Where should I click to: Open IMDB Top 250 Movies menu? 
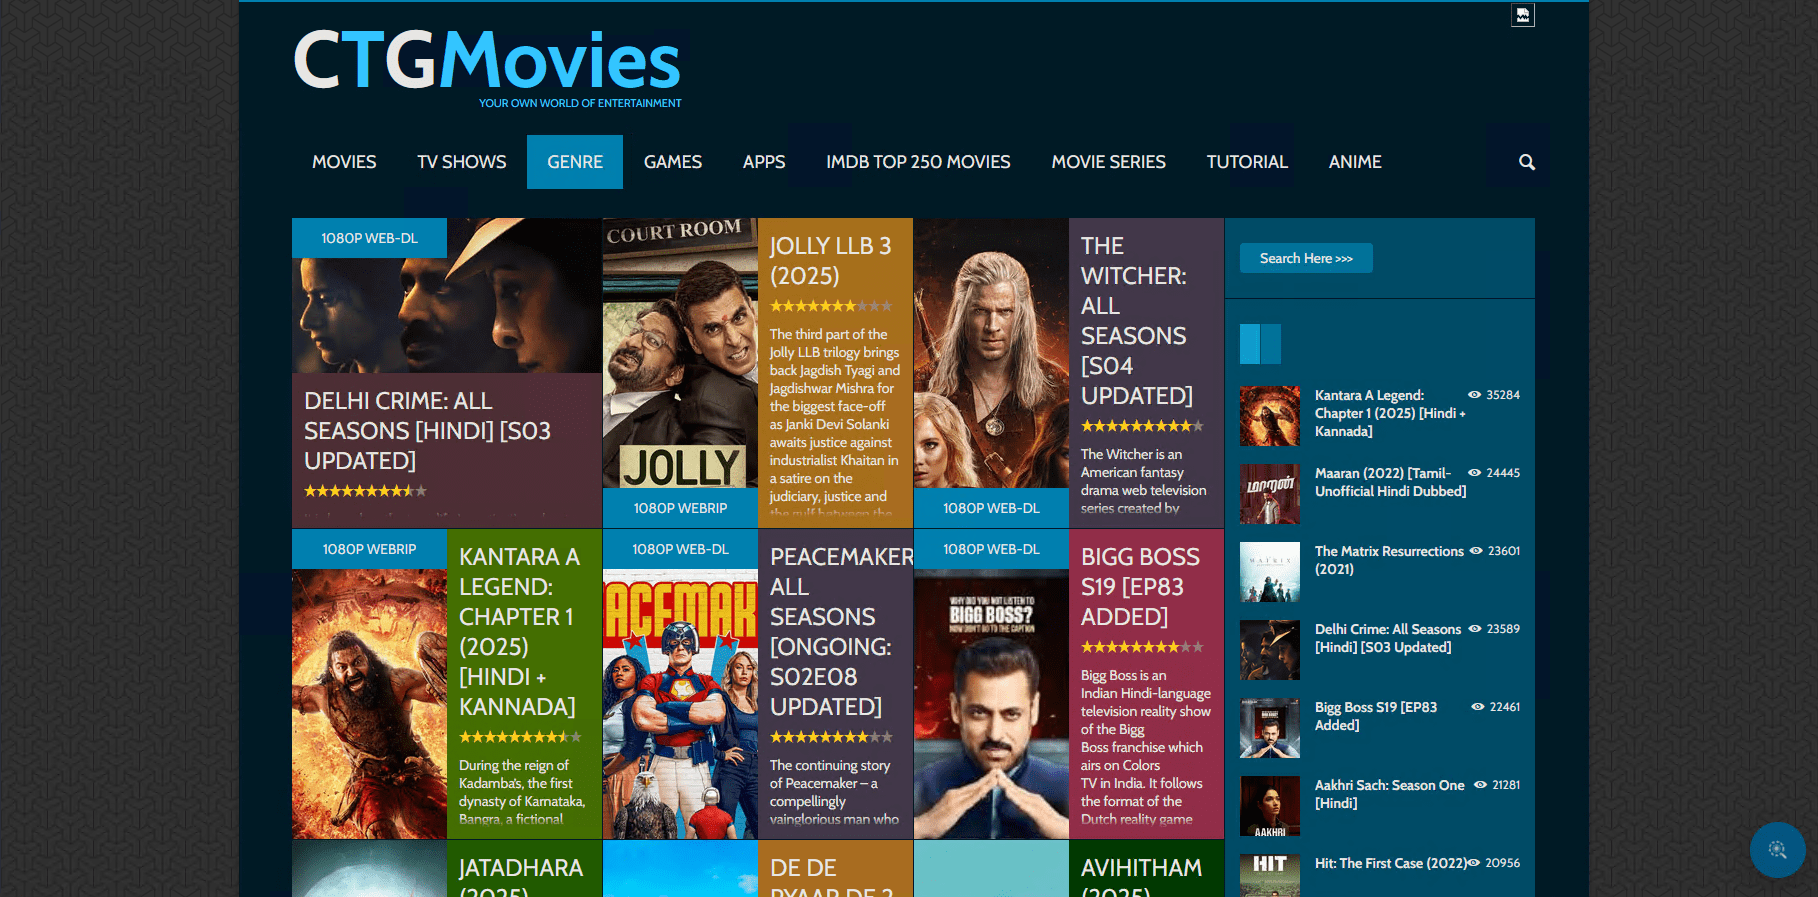point(918,162)
